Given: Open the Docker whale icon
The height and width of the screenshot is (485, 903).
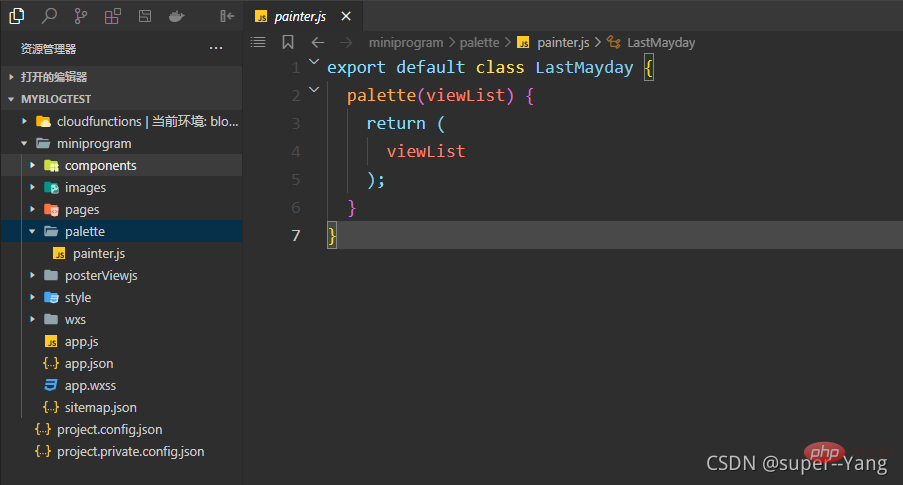Looking at the screenshot, I should click(176, 16).
